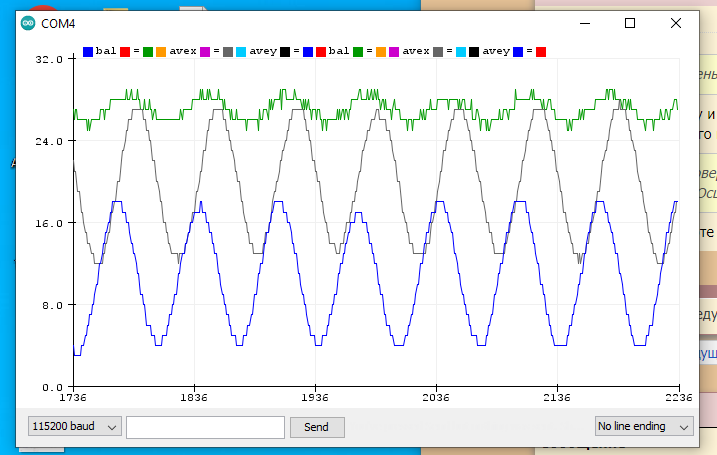Click green swatch right of second bal label
Image resolution: width=717 pixels, height=455 pixels.
point(358,52)
